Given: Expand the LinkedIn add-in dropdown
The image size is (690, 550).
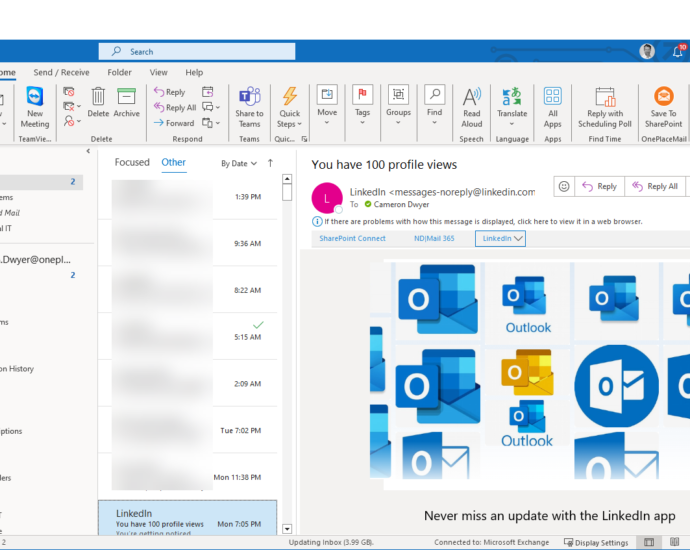Looking at the screenshot, I should [502, 239].
